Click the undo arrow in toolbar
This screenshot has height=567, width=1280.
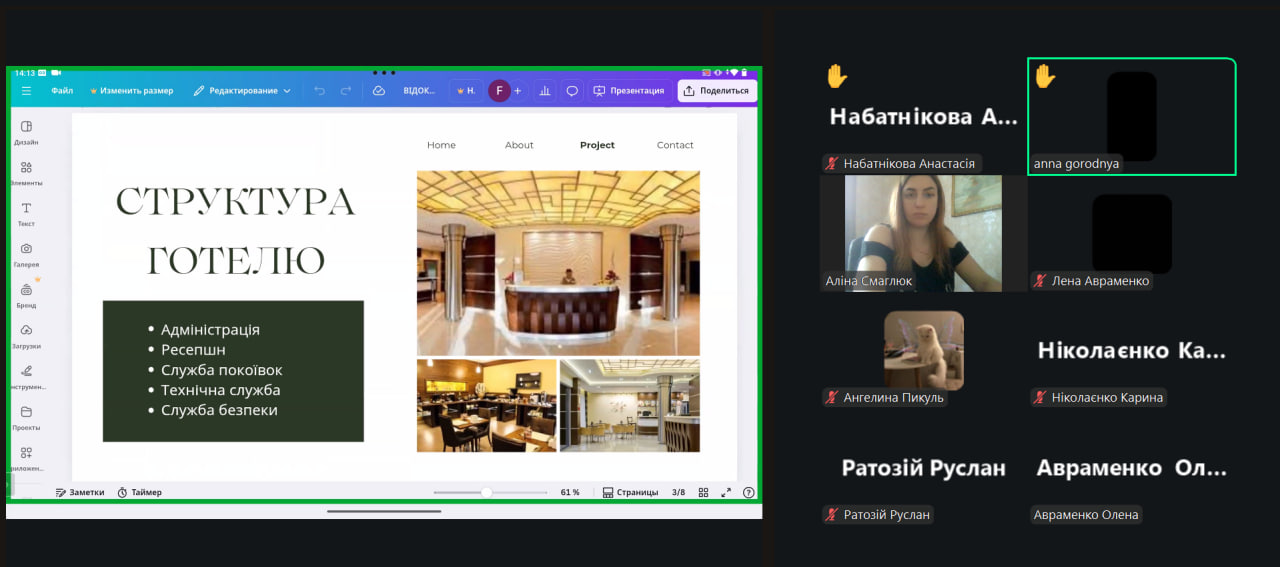(320, 91)
